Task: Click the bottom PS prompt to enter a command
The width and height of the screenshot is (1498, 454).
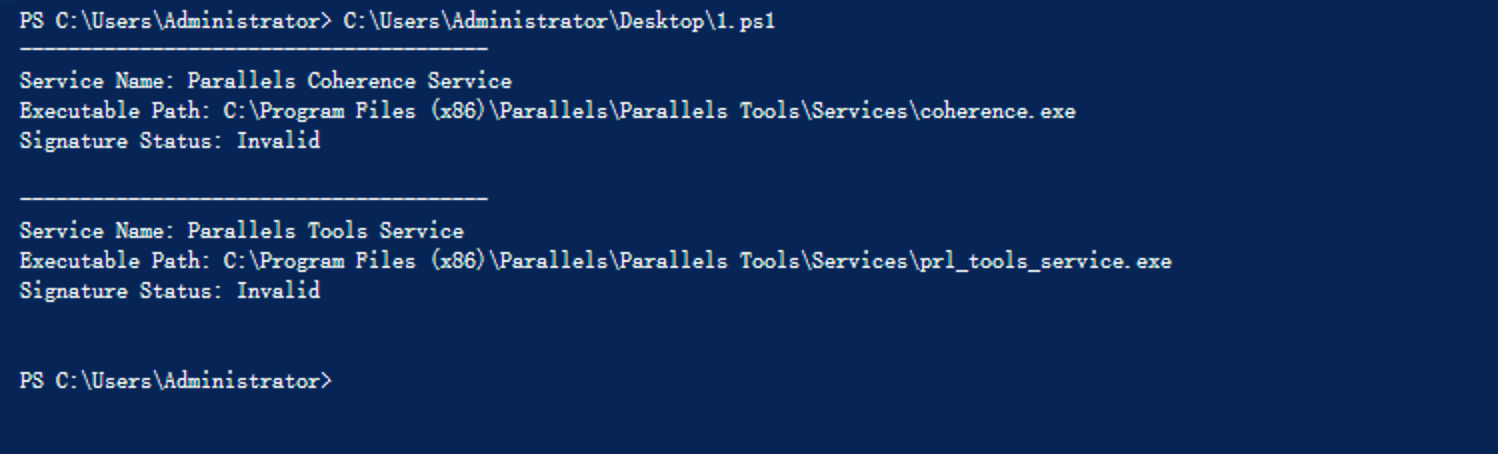Action: tap(175, 381)
